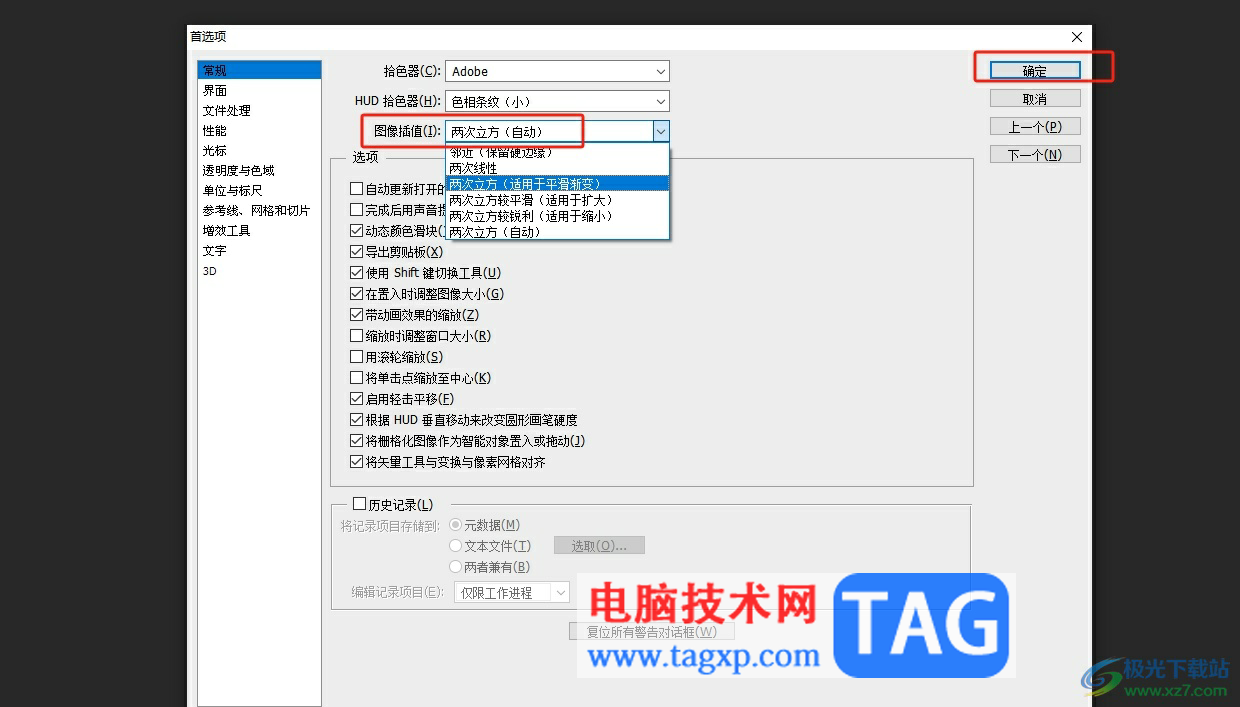Toggle 自动更新打开的 checkbox
This screenshot has width=1240, height=707.
click(x=356, y=189)
